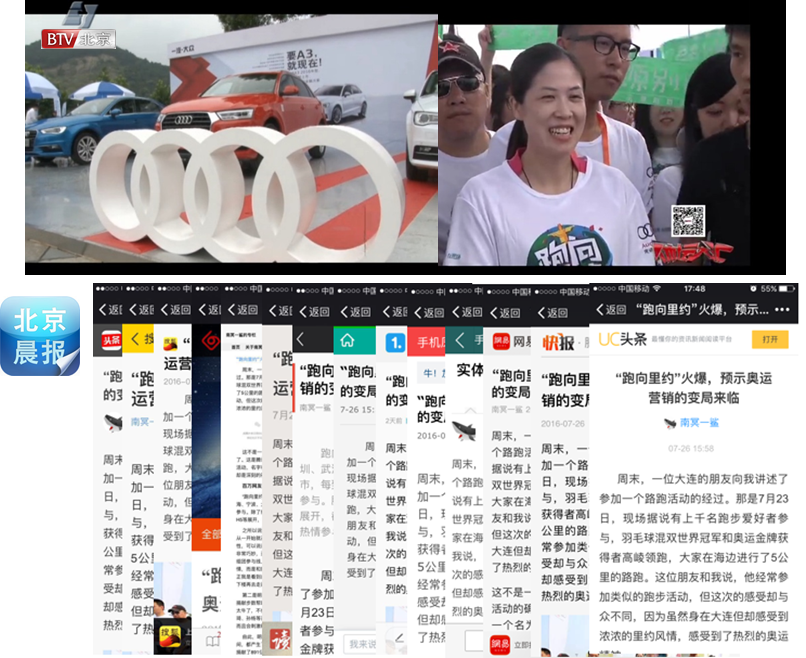Tap the red 網易 icon at the bottom
The width and height of the screenshot is (806, 658).
pos(500,645)
